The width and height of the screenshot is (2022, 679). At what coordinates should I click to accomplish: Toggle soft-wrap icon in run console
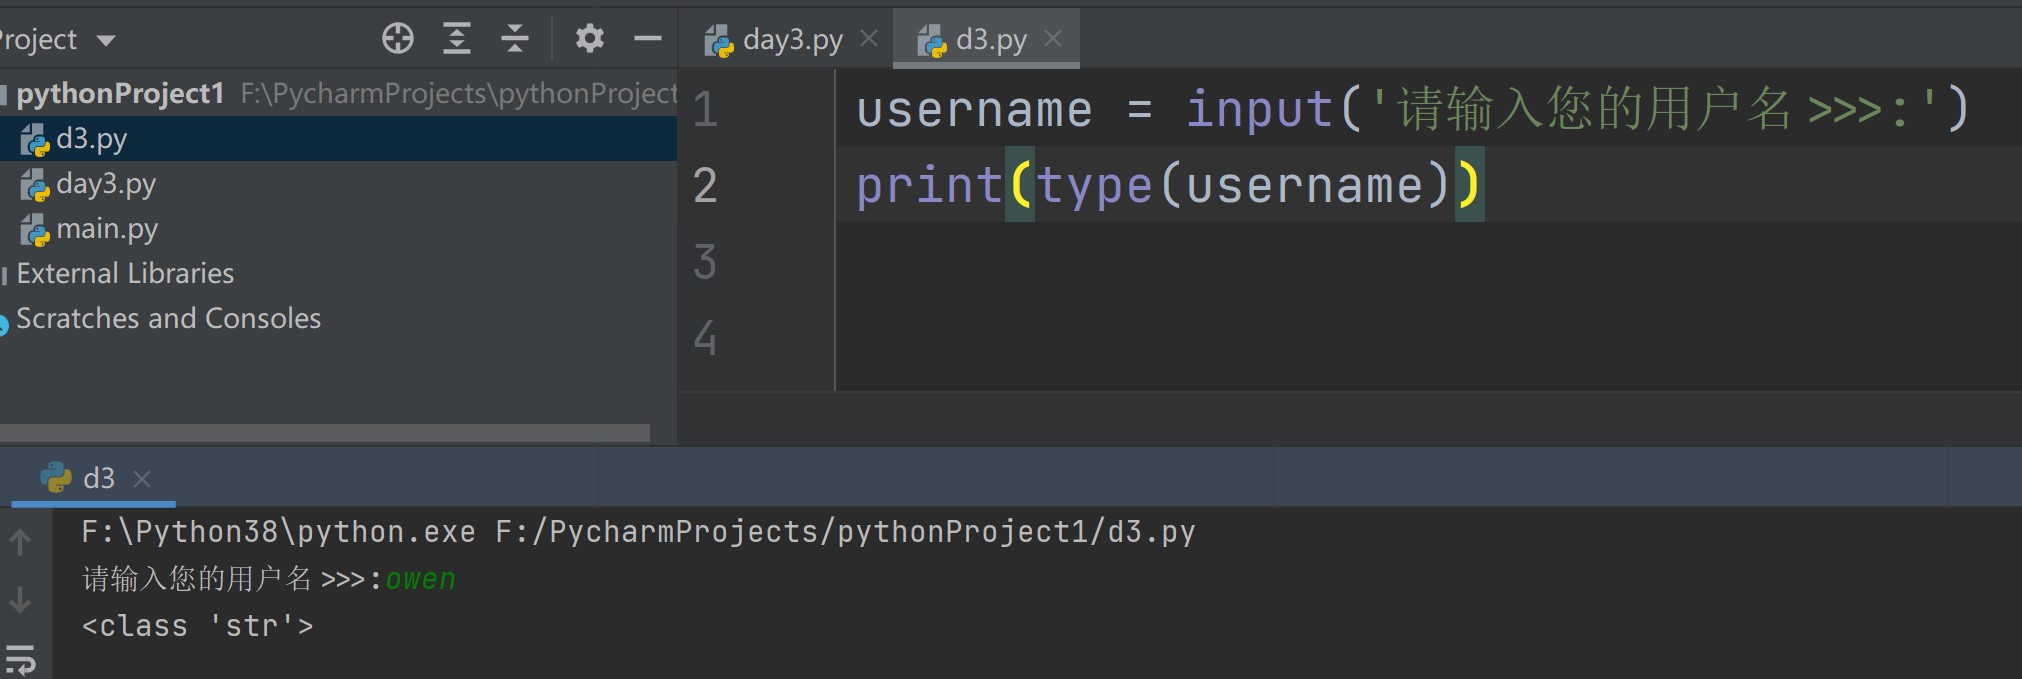20,659
